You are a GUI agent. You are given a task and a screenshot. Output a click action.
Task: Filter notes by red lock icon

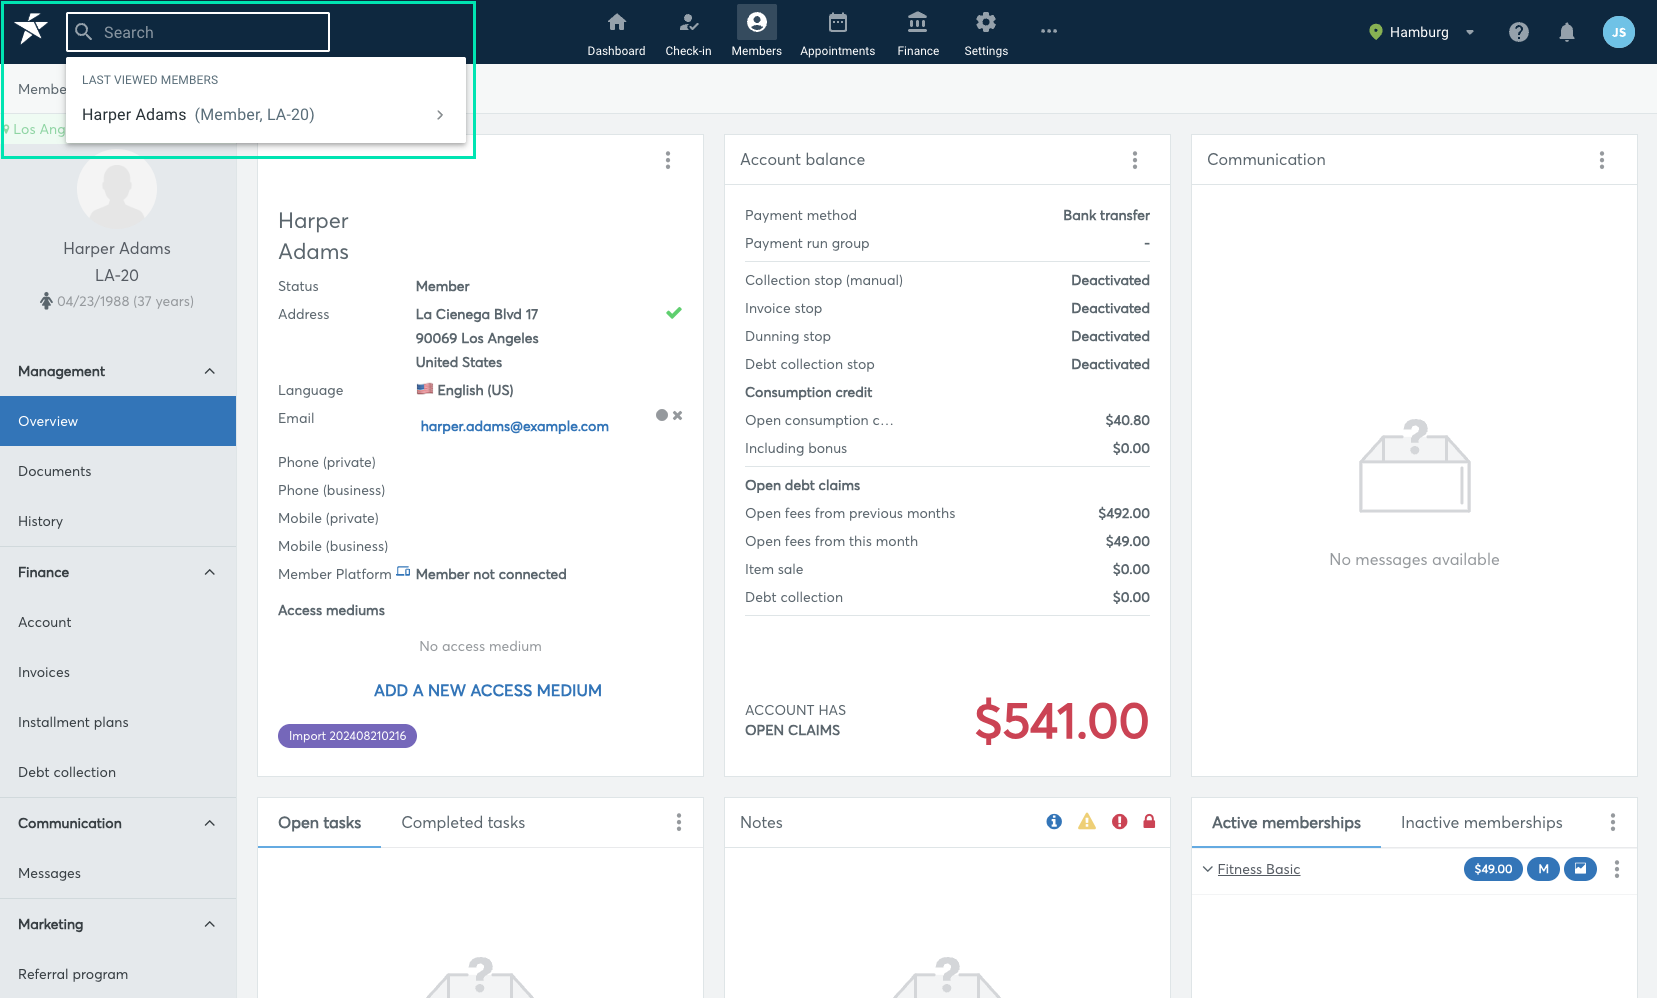(1149, 822)
